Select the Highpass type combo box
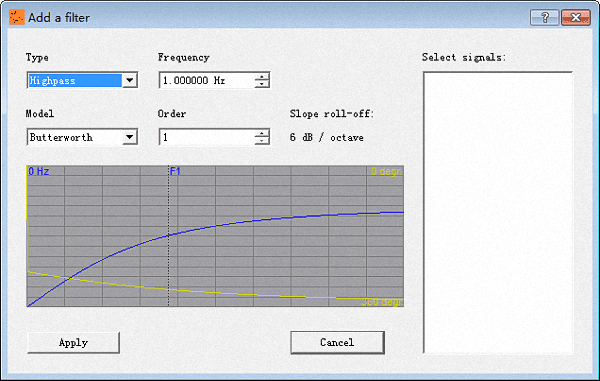The width and height of the screenshot is (600, 381). point(82,80)
